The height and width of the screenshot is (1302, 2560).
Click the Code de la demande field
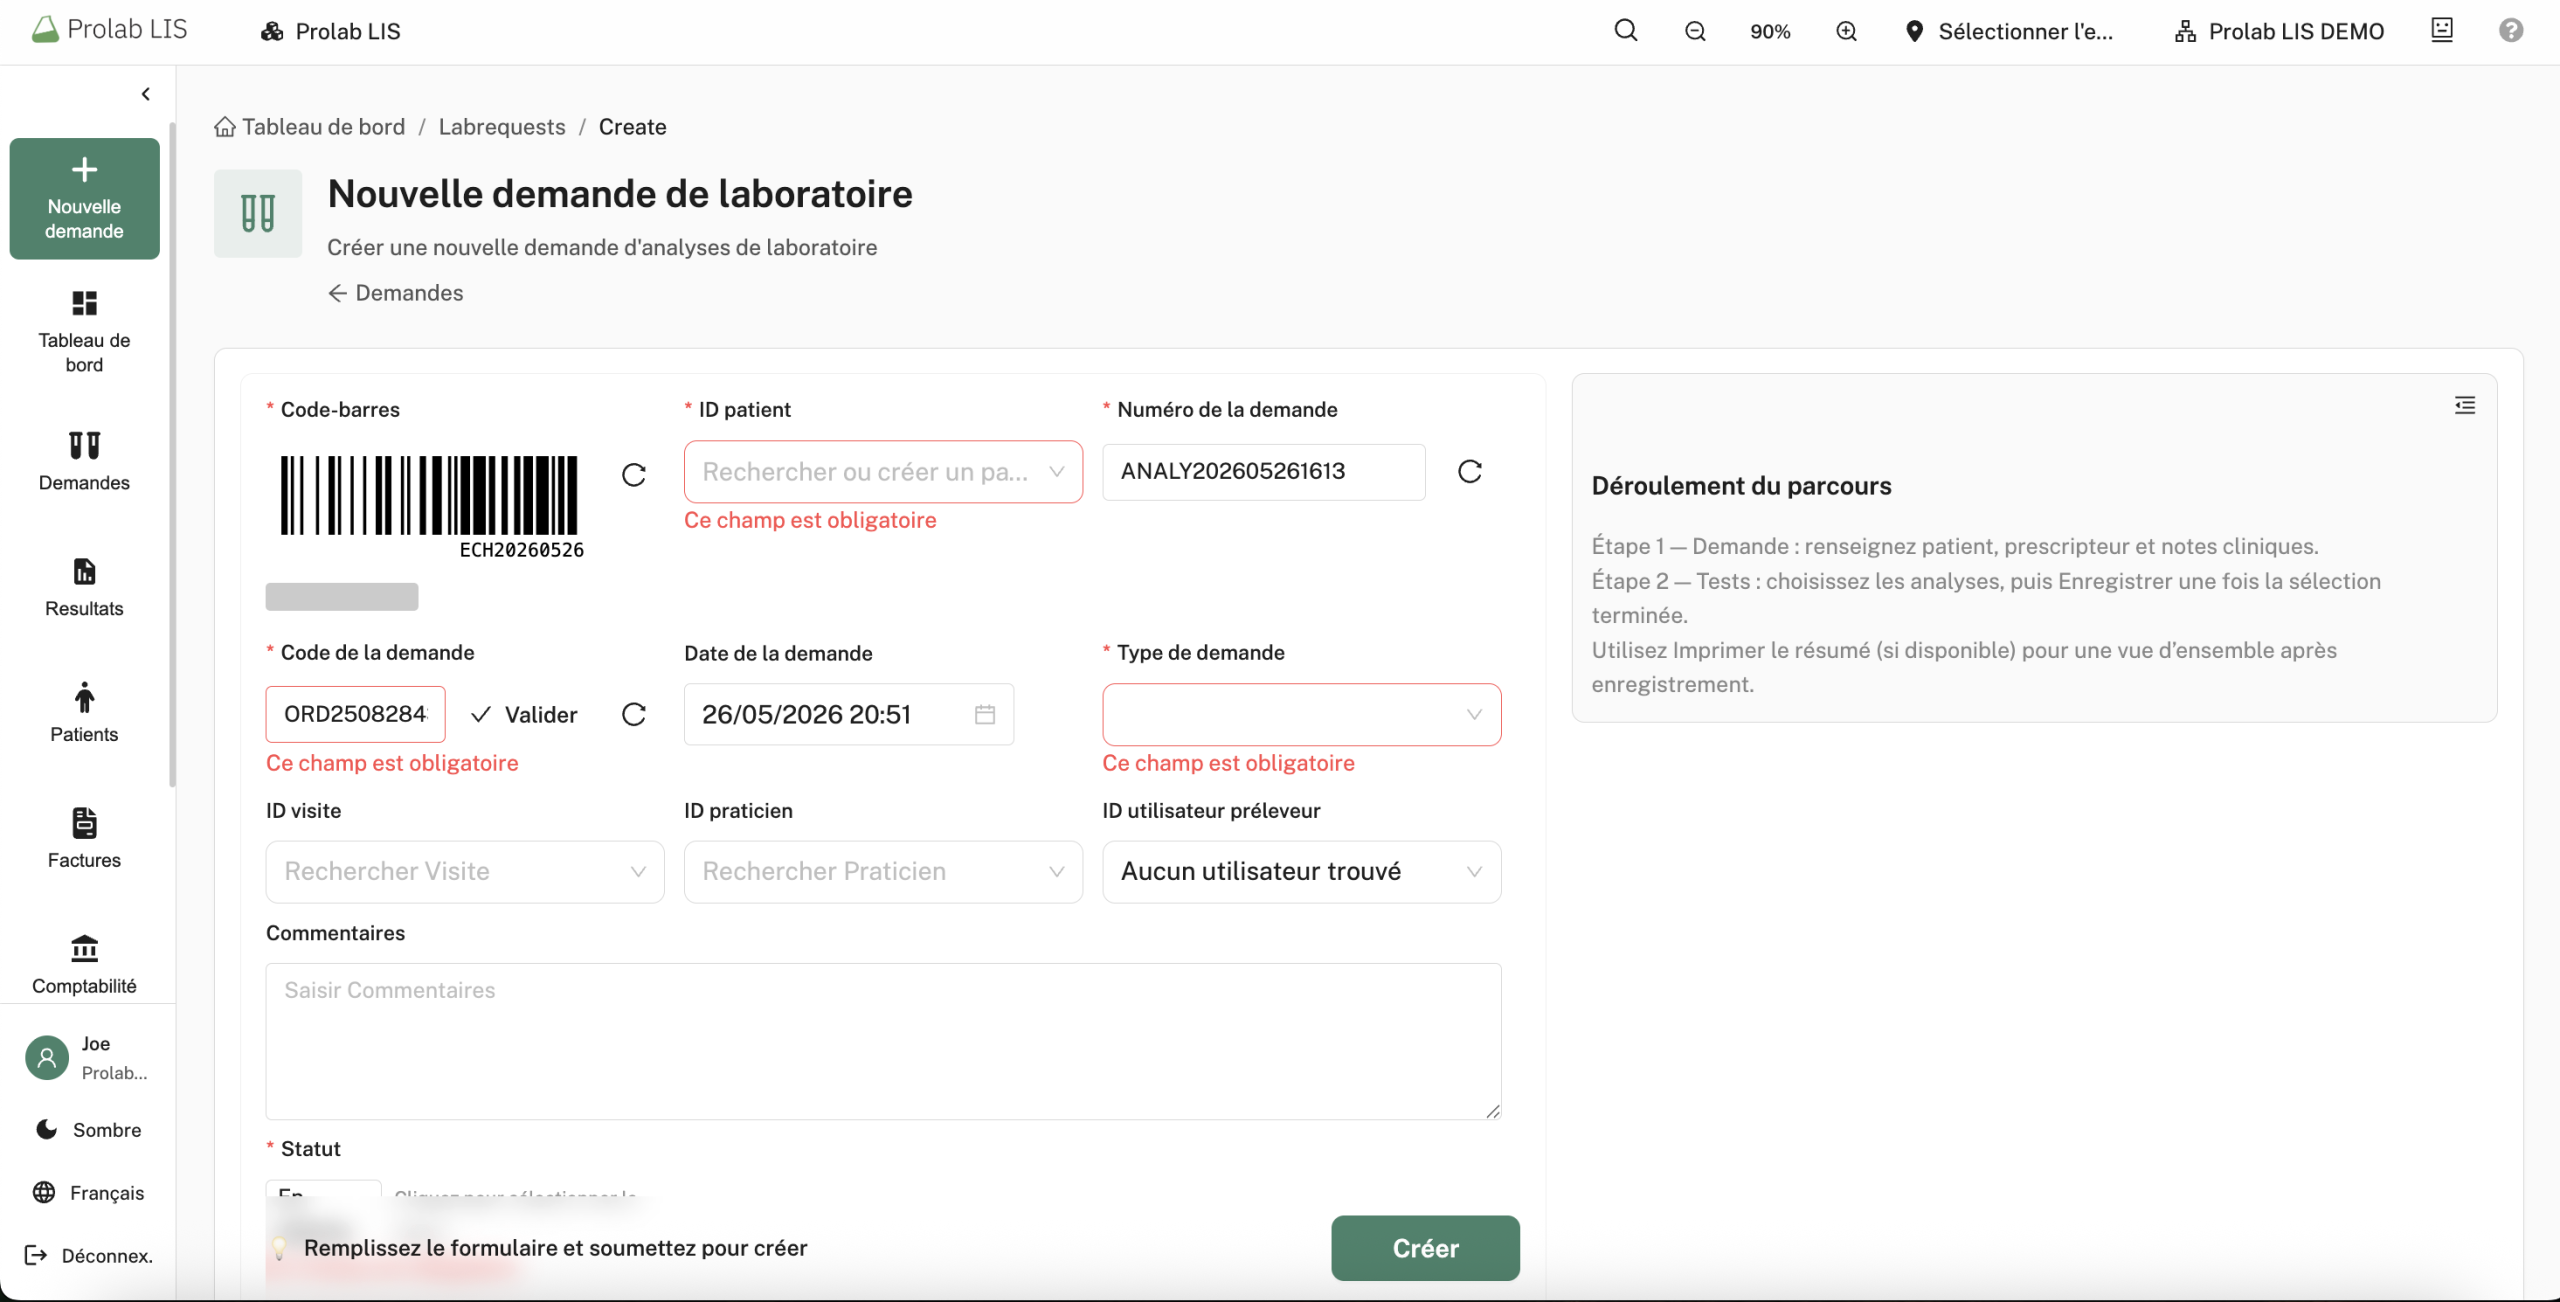click(355, 714)
